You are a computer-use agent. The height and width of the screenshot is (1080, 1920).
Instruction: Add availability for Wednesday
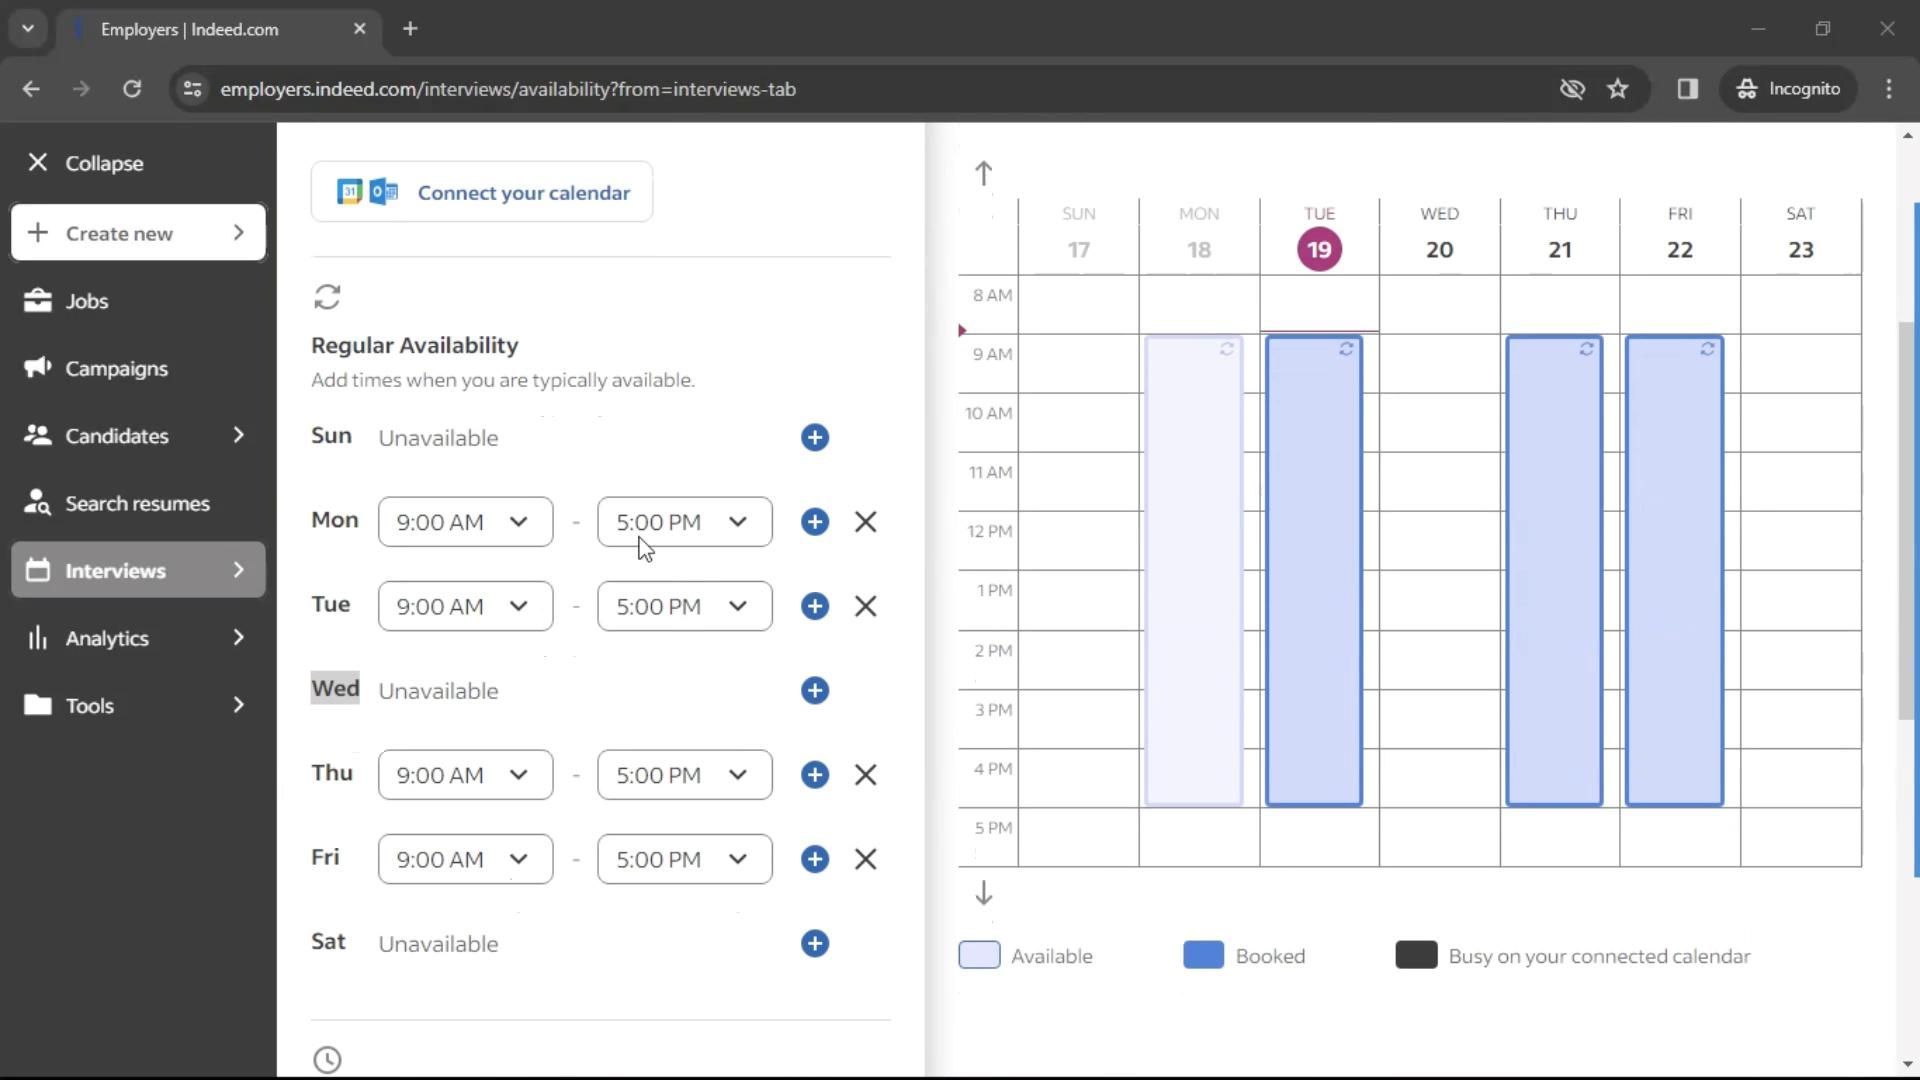coord(814,690)
